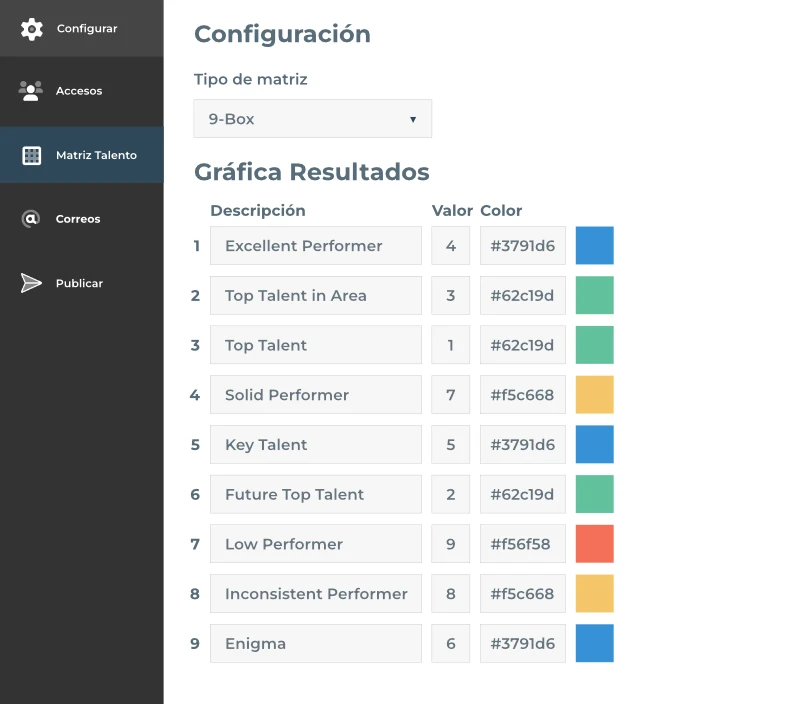
Task: Select the Correos menu label
Action: (78, 219)
